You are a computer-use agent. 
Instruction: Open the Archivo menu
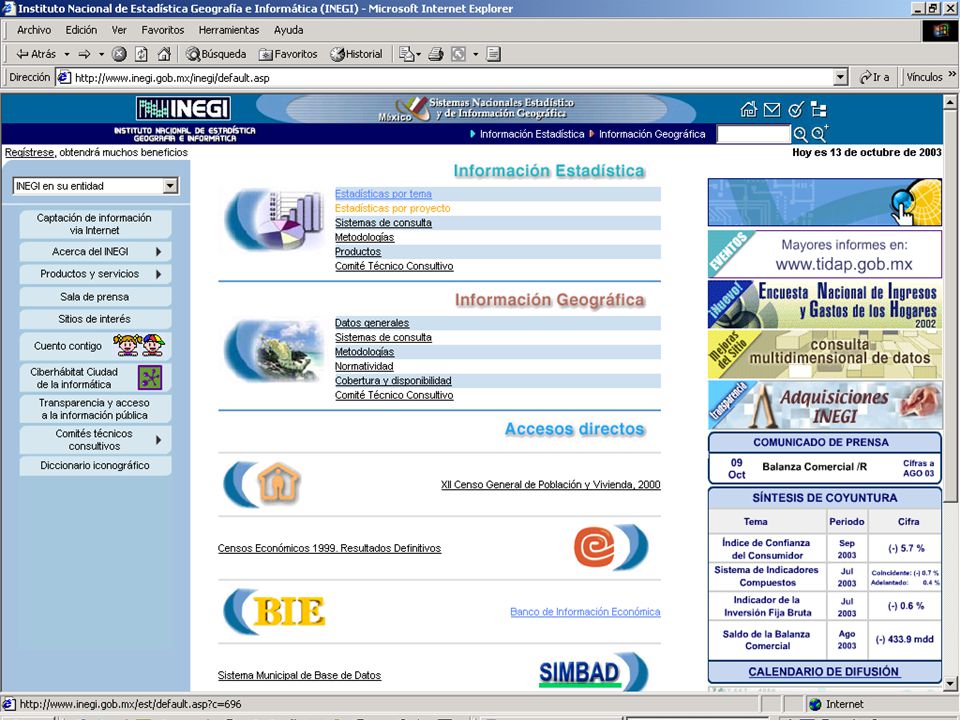pyautogui.click(x=34, y=30)
